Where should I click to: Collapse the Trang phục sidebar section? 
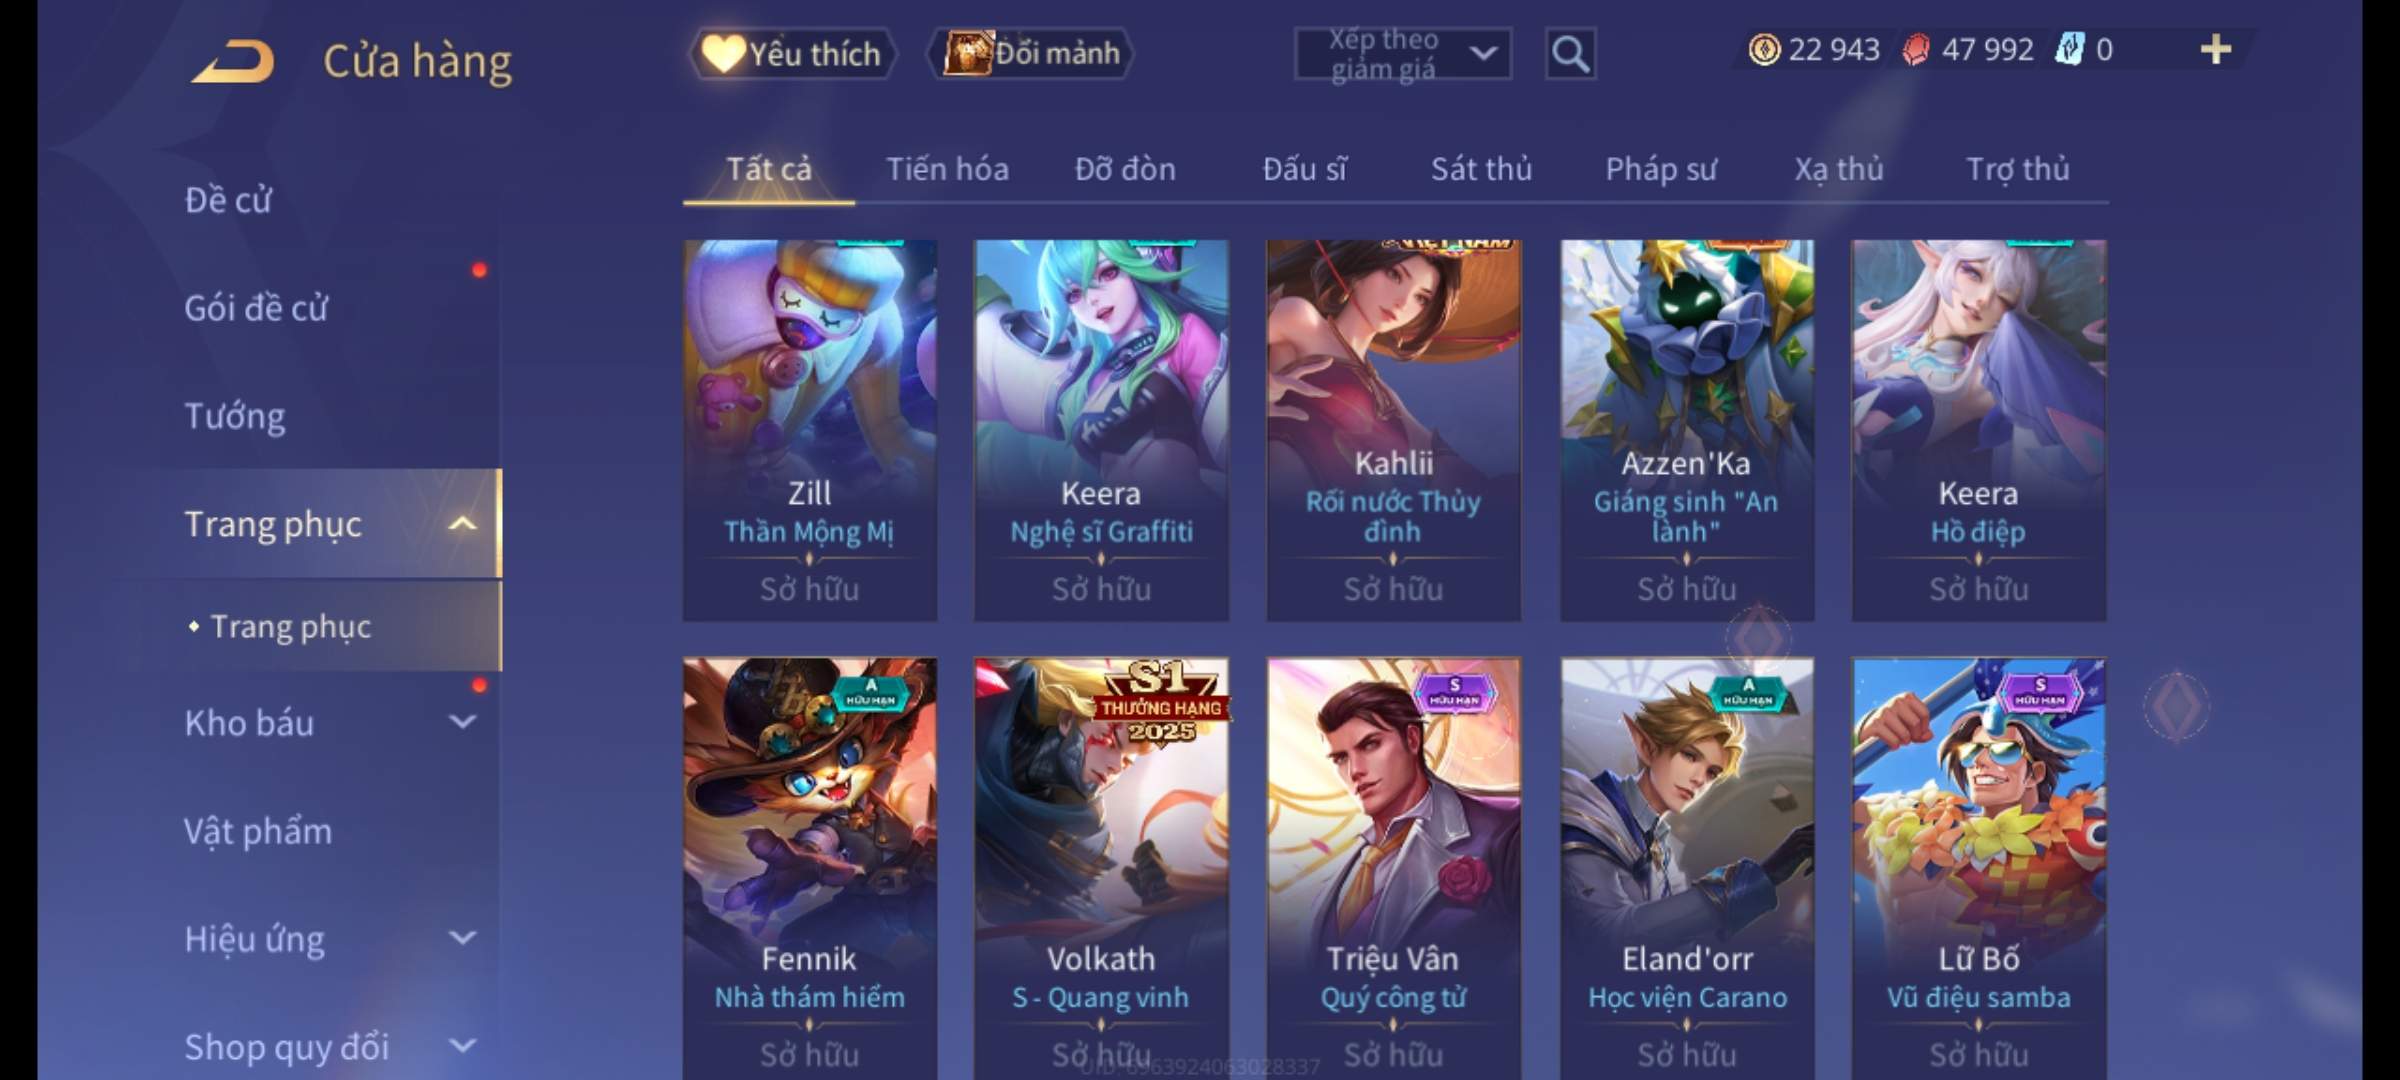click(462, 524)
